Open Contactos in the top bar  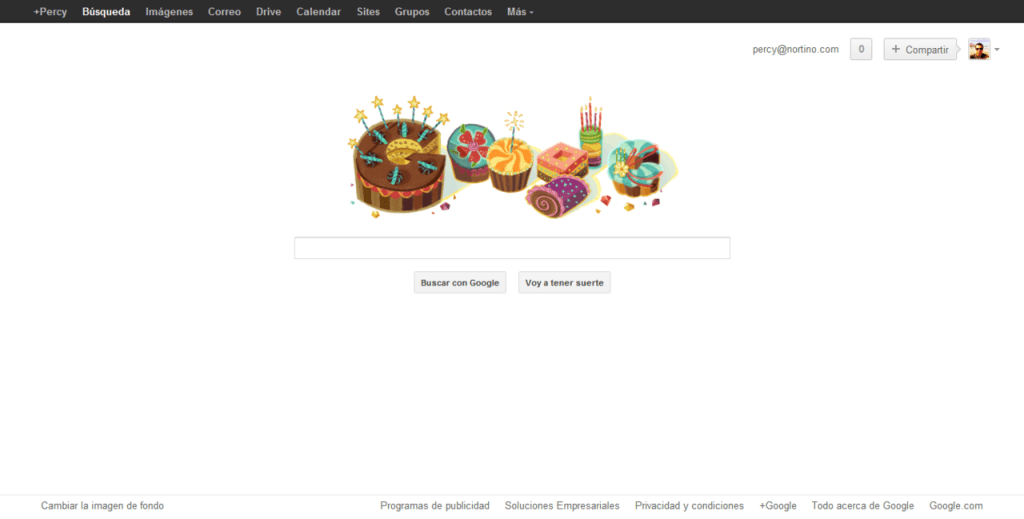pyautogui.click(x=468, y=12)
